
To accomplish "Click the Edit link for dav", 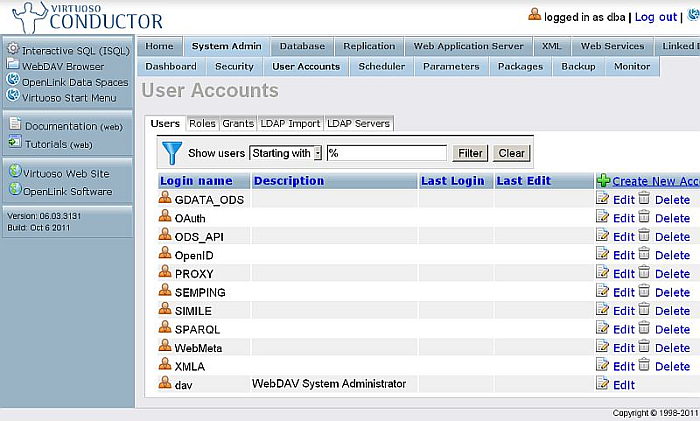I will (x=624, y=385).
